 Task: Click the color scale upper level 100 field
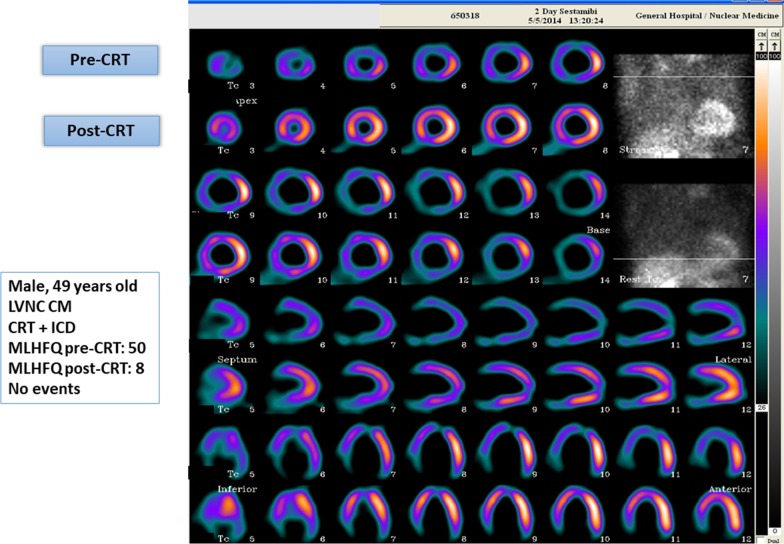(x=762, y=57)
